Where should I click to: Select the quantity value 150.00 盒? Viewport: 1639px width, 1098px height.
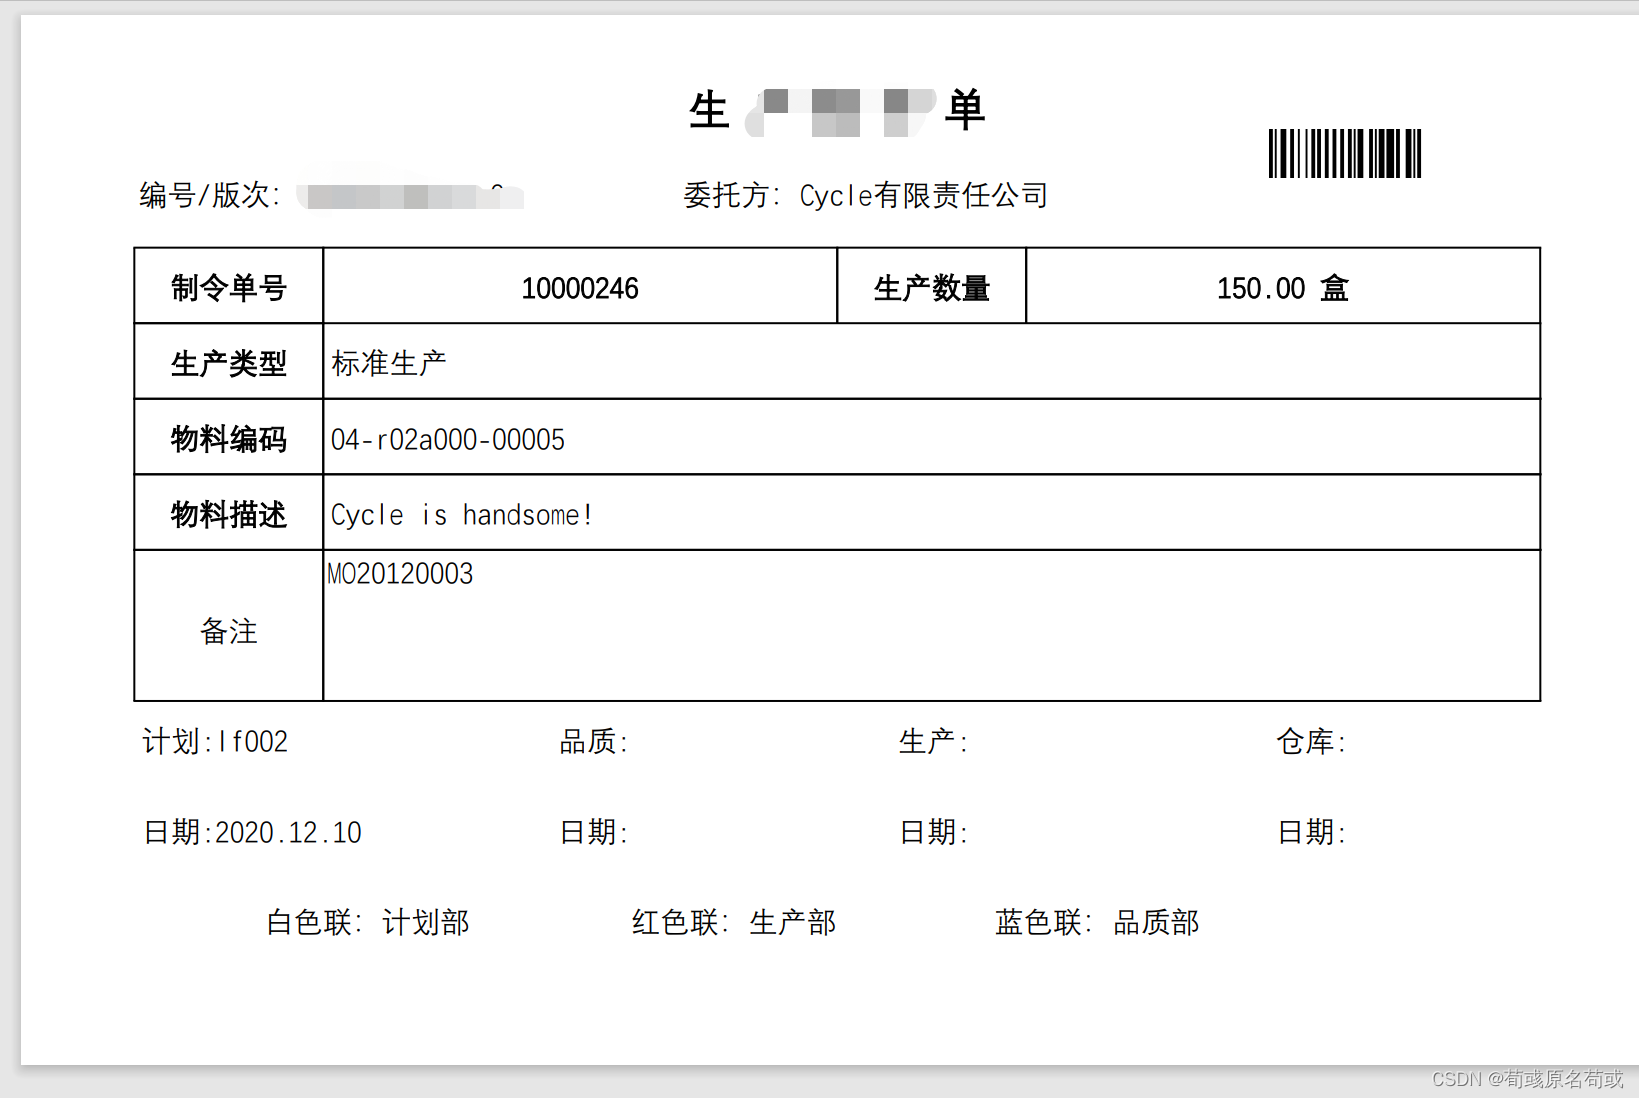pyautogui.click(x=1283, y=289)
